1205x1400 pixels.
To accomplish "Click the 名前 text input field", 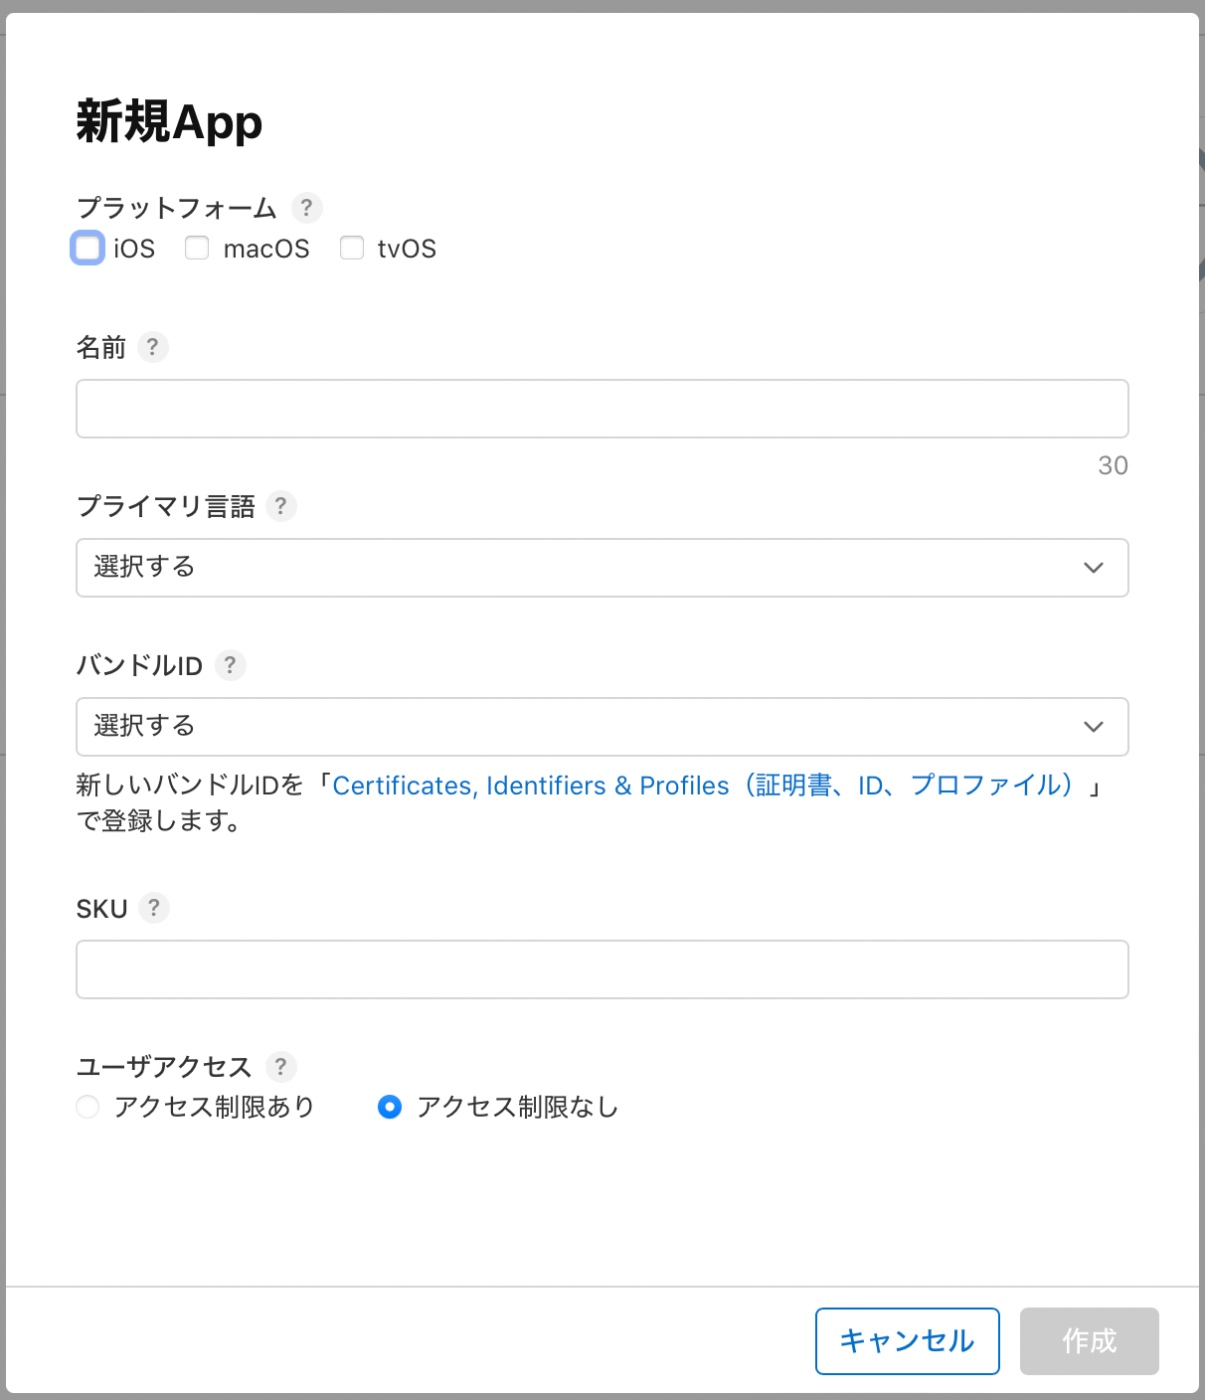I will click(602, 409).
